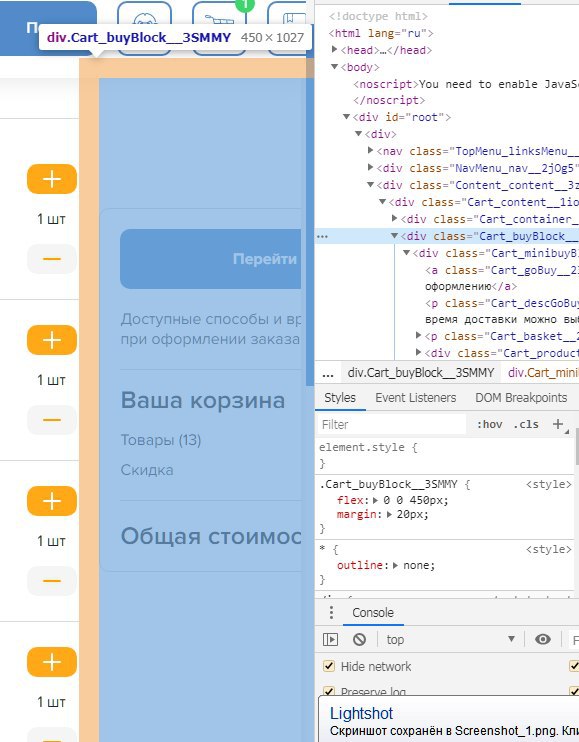579x742 pixels.
Task: Click the Товары (13) line
Action: pos(161,440)
